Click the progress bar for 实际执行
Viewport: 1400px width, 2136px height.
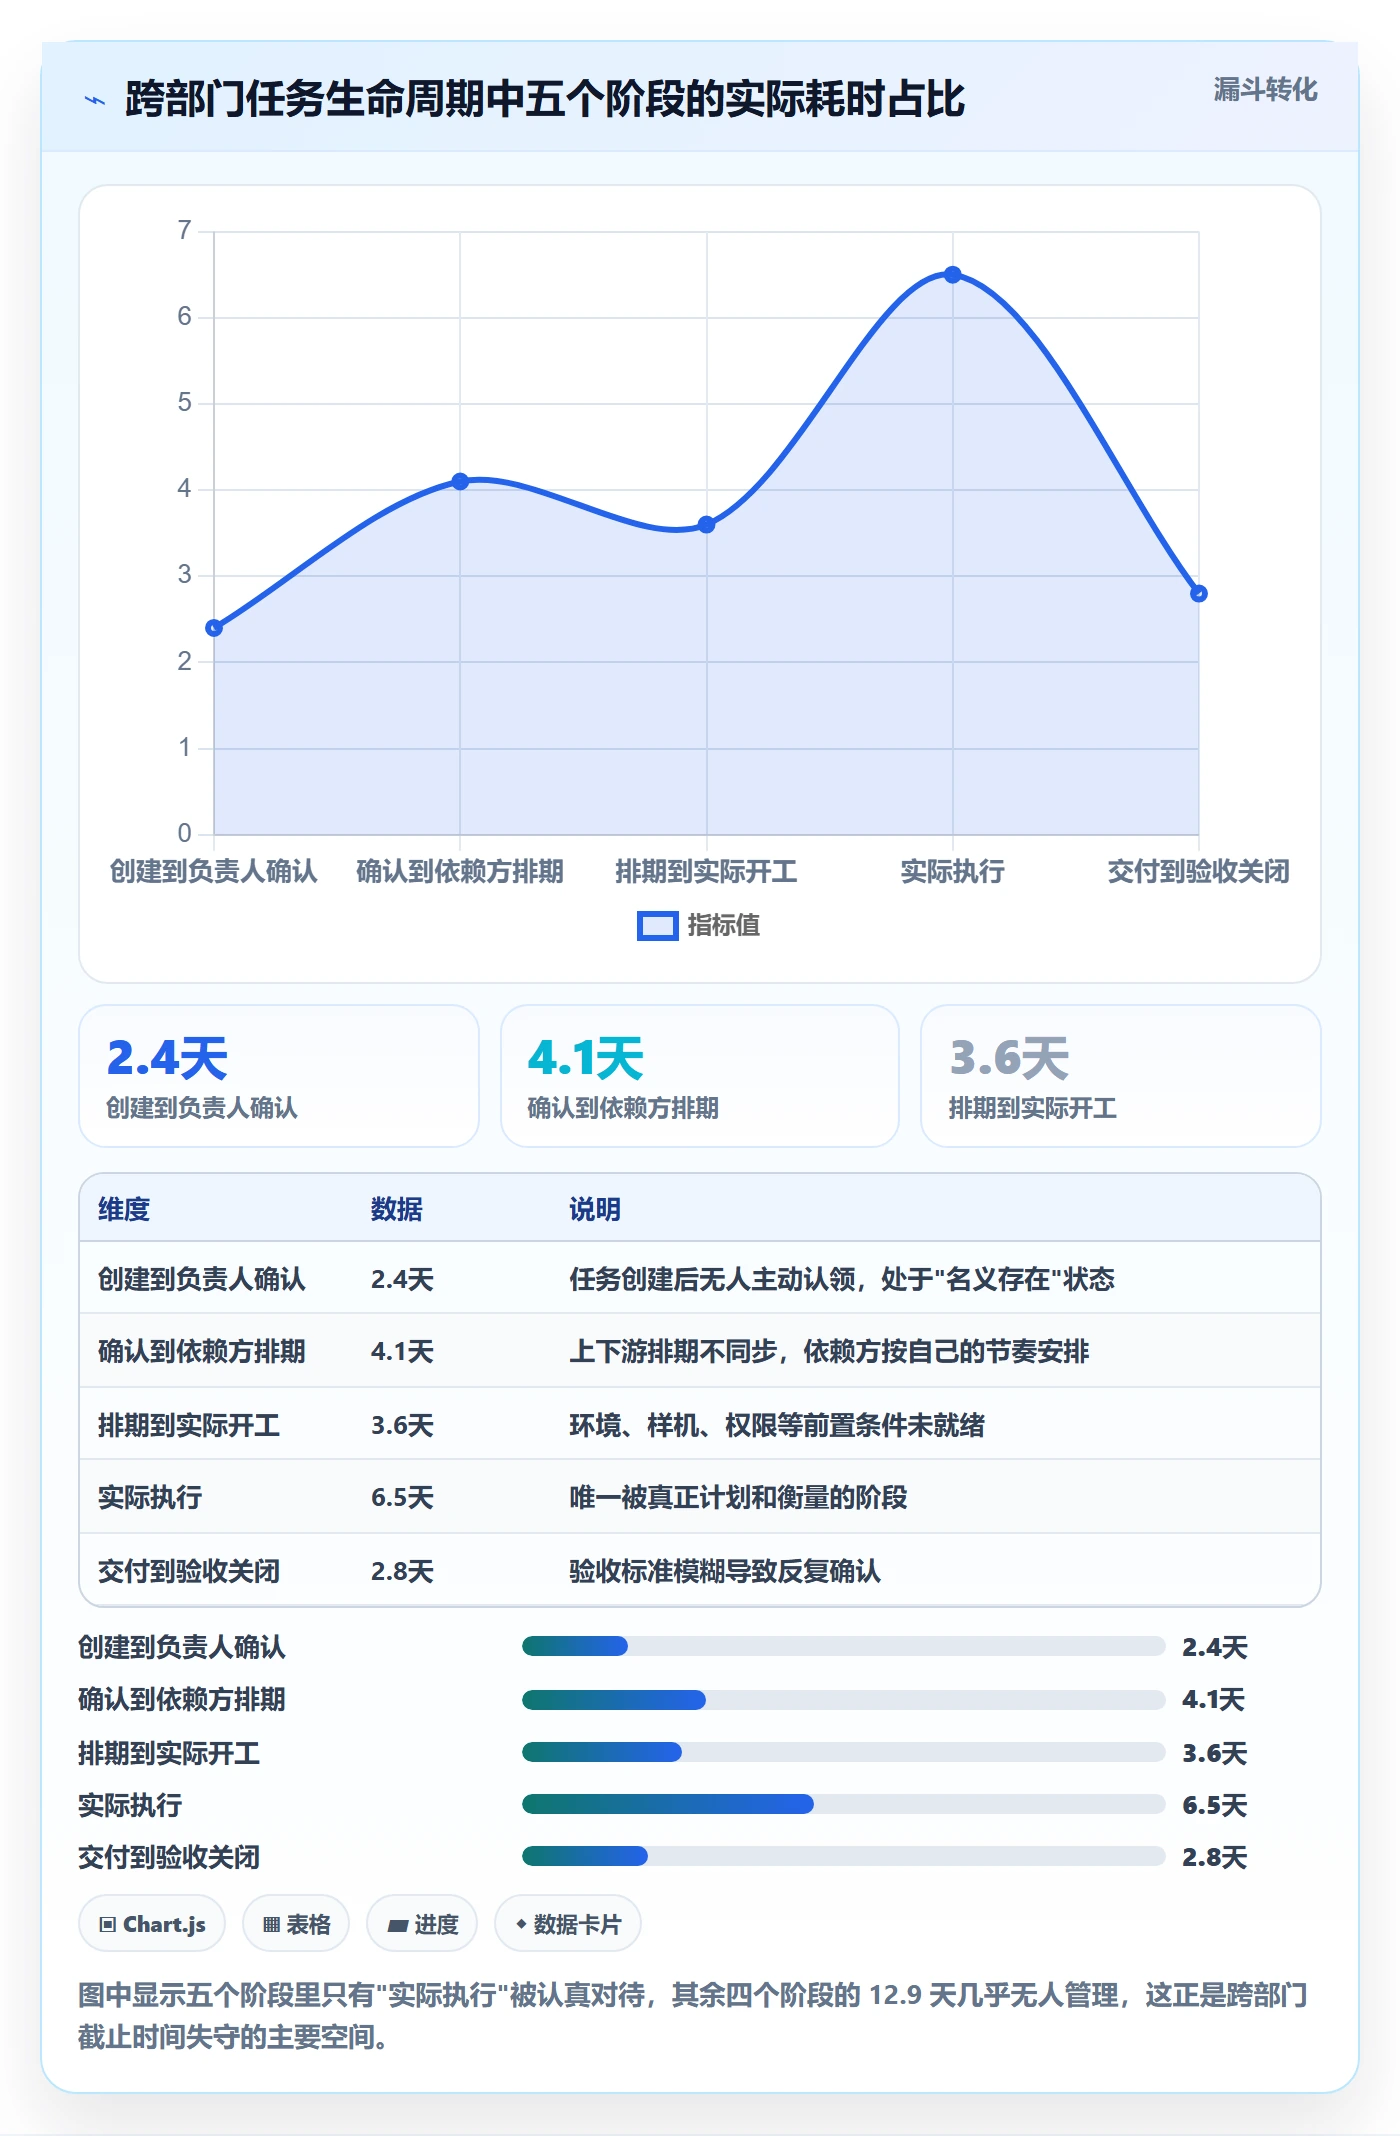pyautogui.click(x=843, y=1804)
